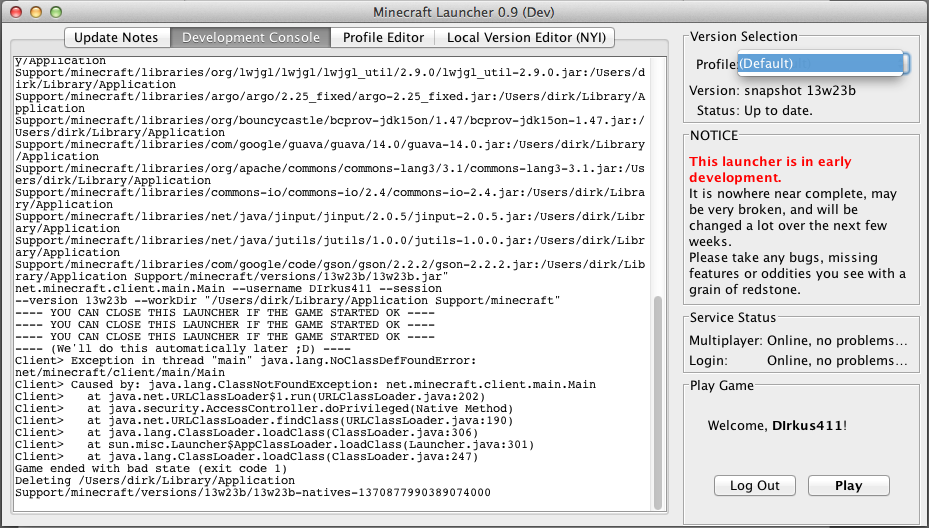The image size is (929, 528).
Task: Click the '--version 13w23b --workDir' line
Action: [x=287, y=300]
